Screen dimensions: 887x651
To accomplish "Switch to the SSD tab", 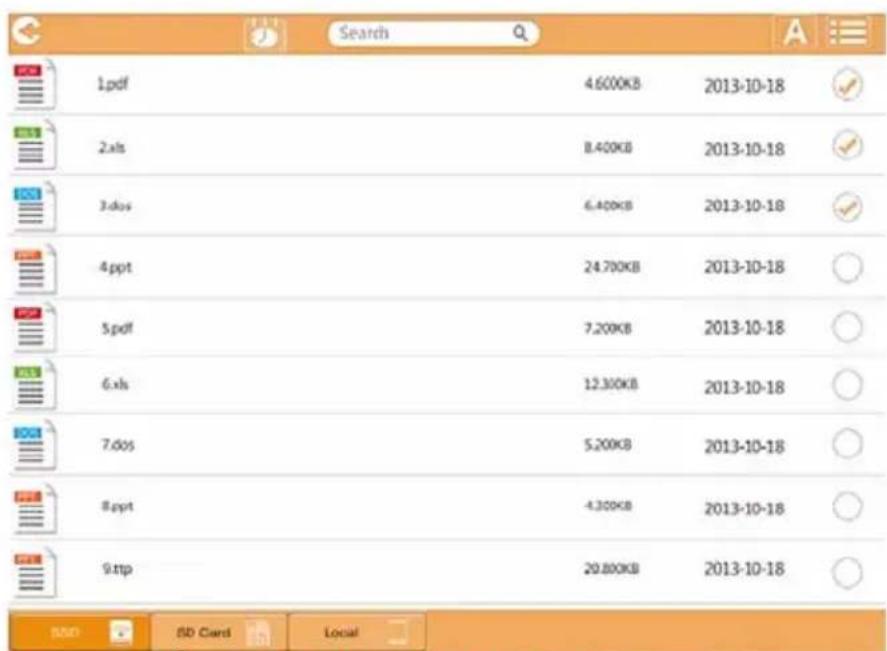I will (x=79, y=632).
